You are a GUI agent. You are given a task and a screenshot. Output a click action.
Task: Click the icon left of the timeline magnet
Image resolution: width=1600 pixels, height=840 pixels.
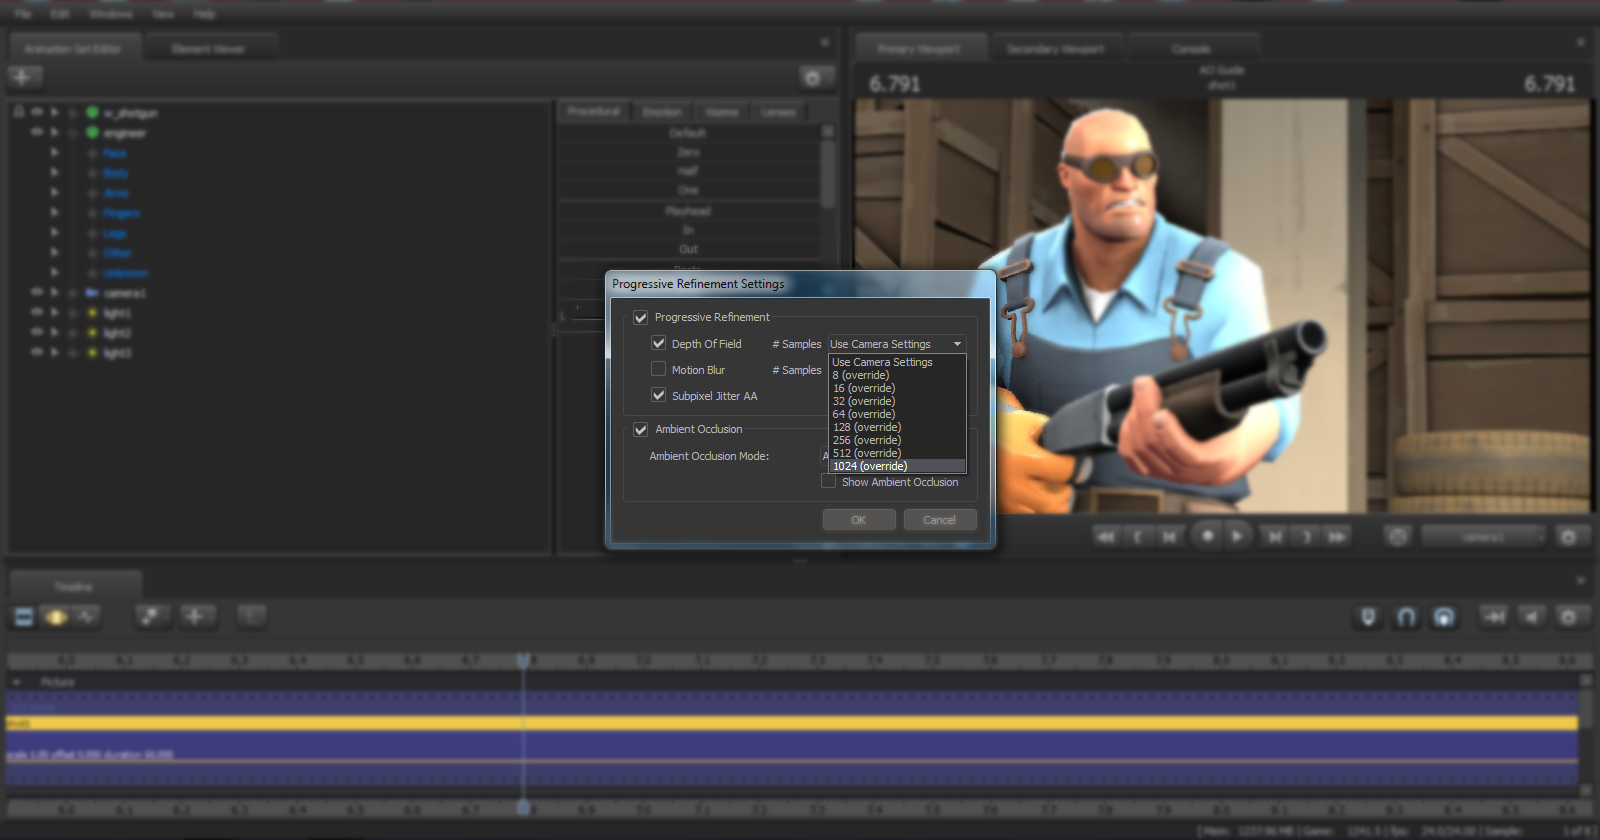(x=1368, y=617)
